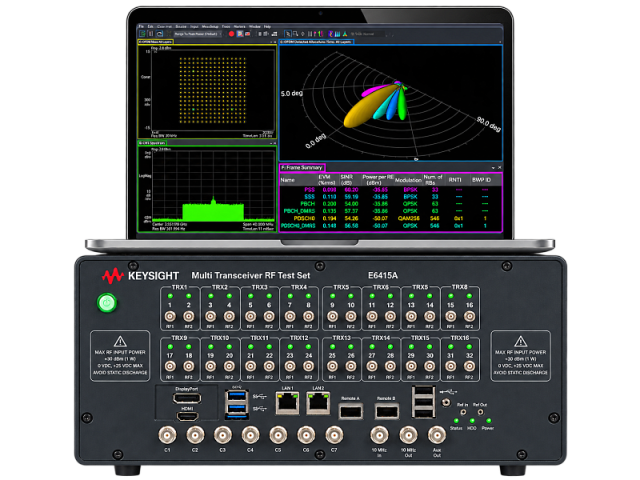Viewport: 640px width, 480px height.
Task: Select the arrow pointer tool icon
Action: [x=288, y=34]
